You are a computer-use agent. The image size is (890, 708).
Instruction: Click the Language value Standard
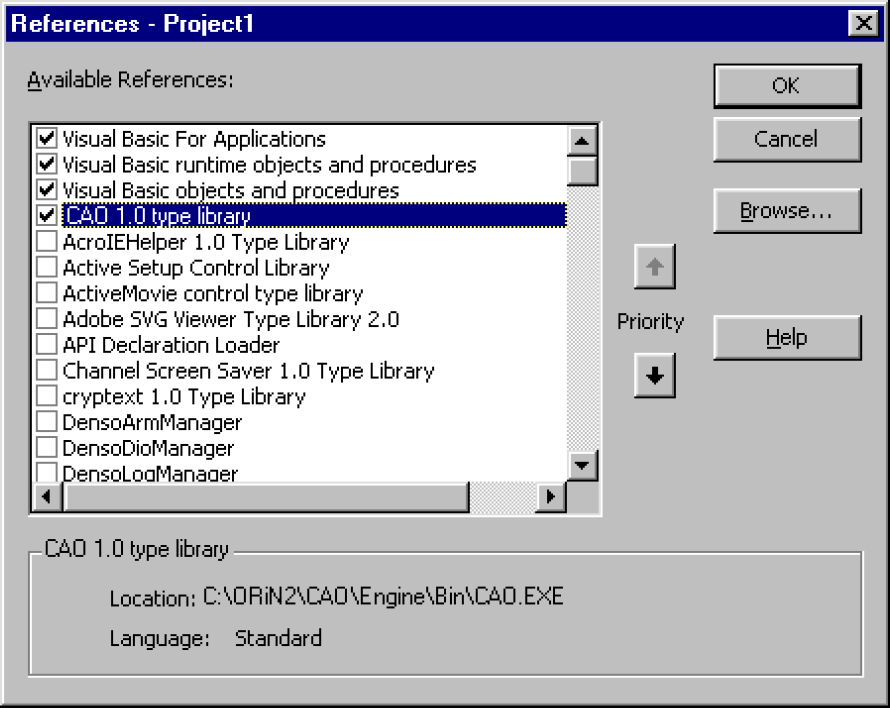[278, 638]
